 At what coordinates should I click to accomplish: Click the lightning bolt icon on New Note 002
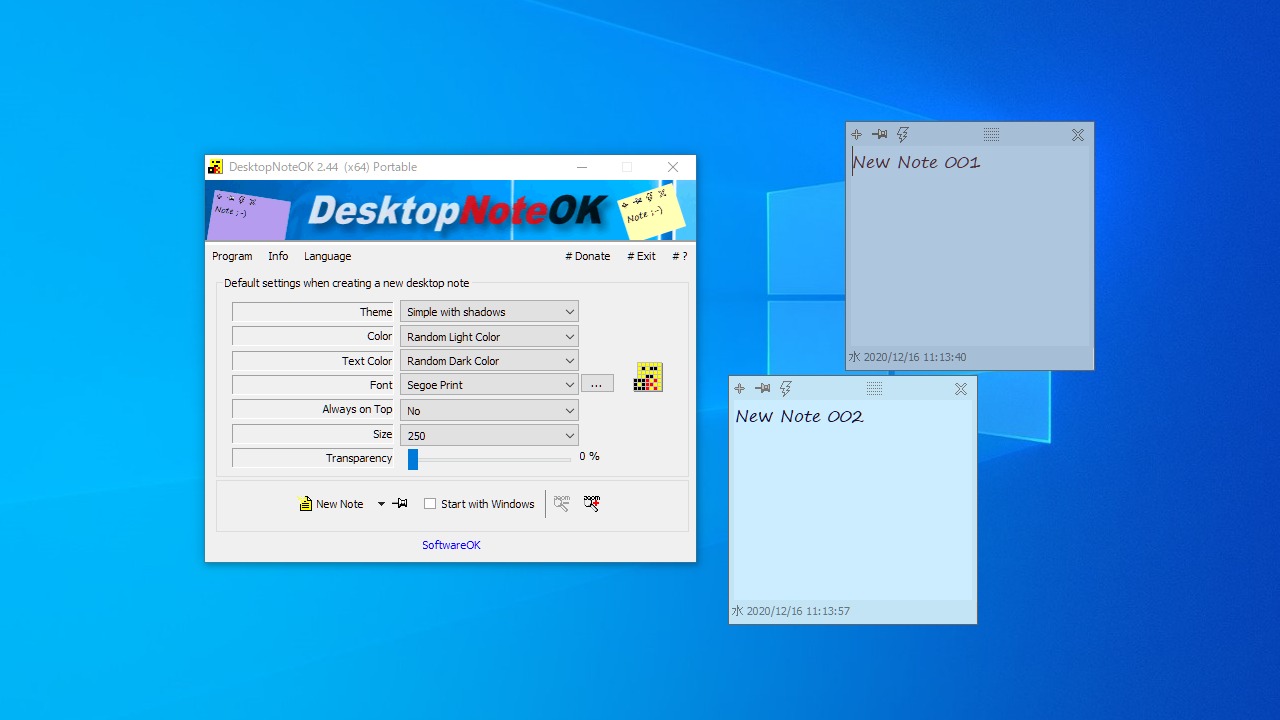[786, 389]
